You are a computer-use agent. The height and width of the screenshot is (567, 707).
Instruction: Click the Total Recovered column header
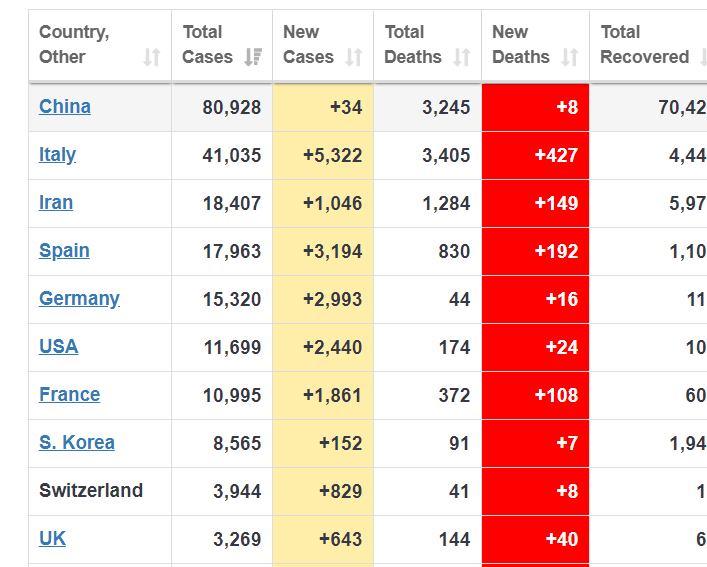pos(648,45)
